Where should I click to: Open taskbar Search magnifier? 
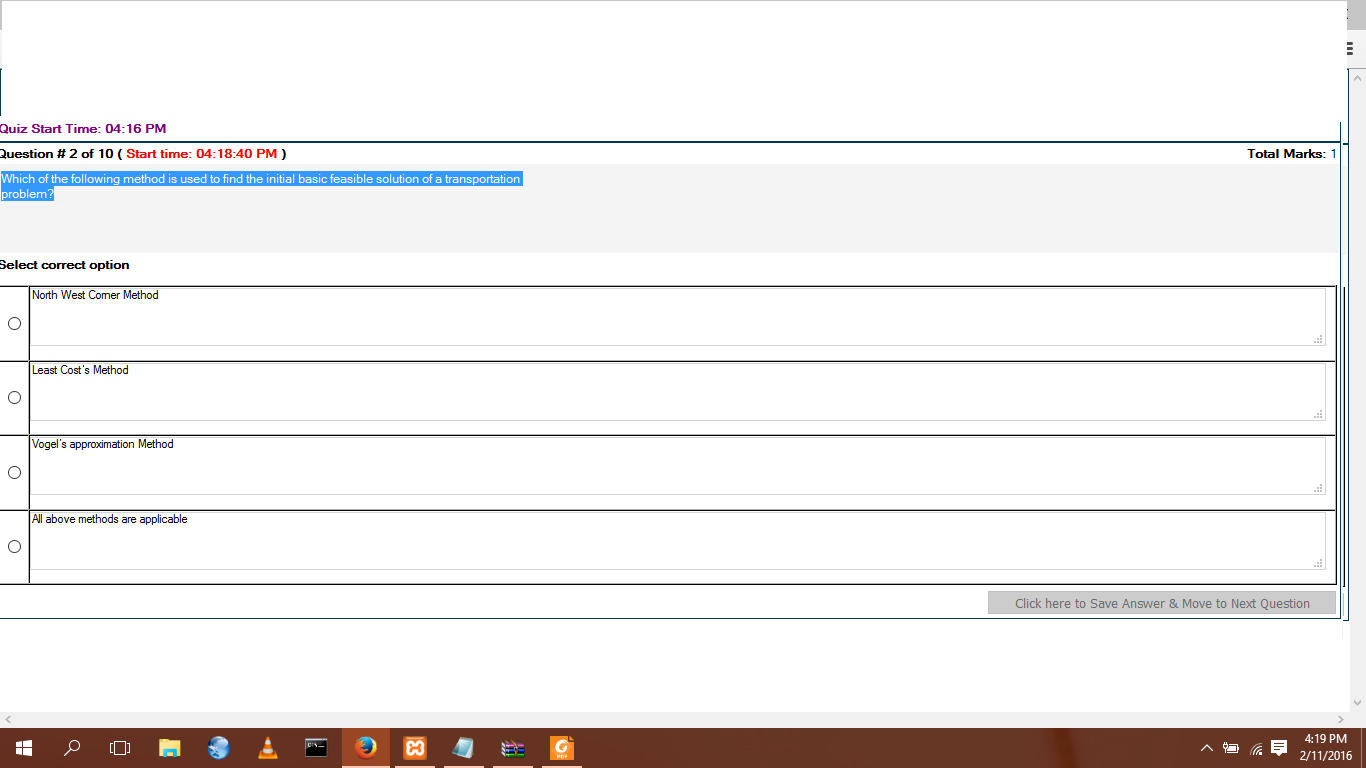[72, 748]
